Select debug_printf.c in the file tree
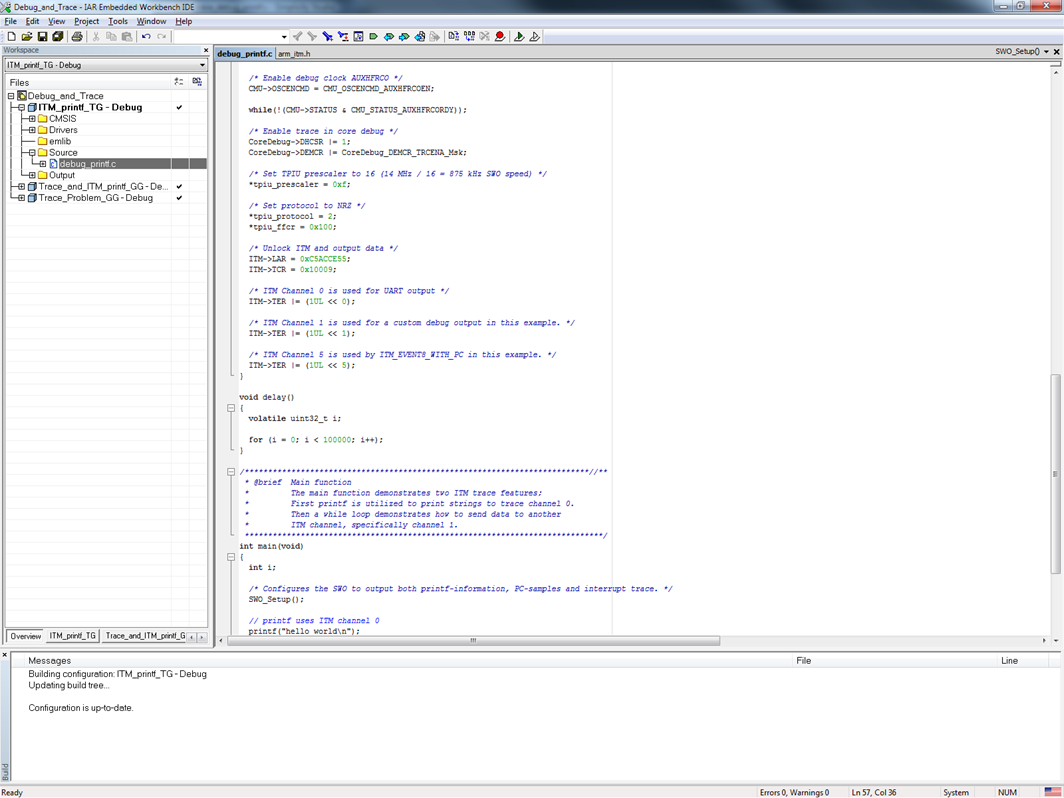The image size is (1064, 798). tap(87, 164)
